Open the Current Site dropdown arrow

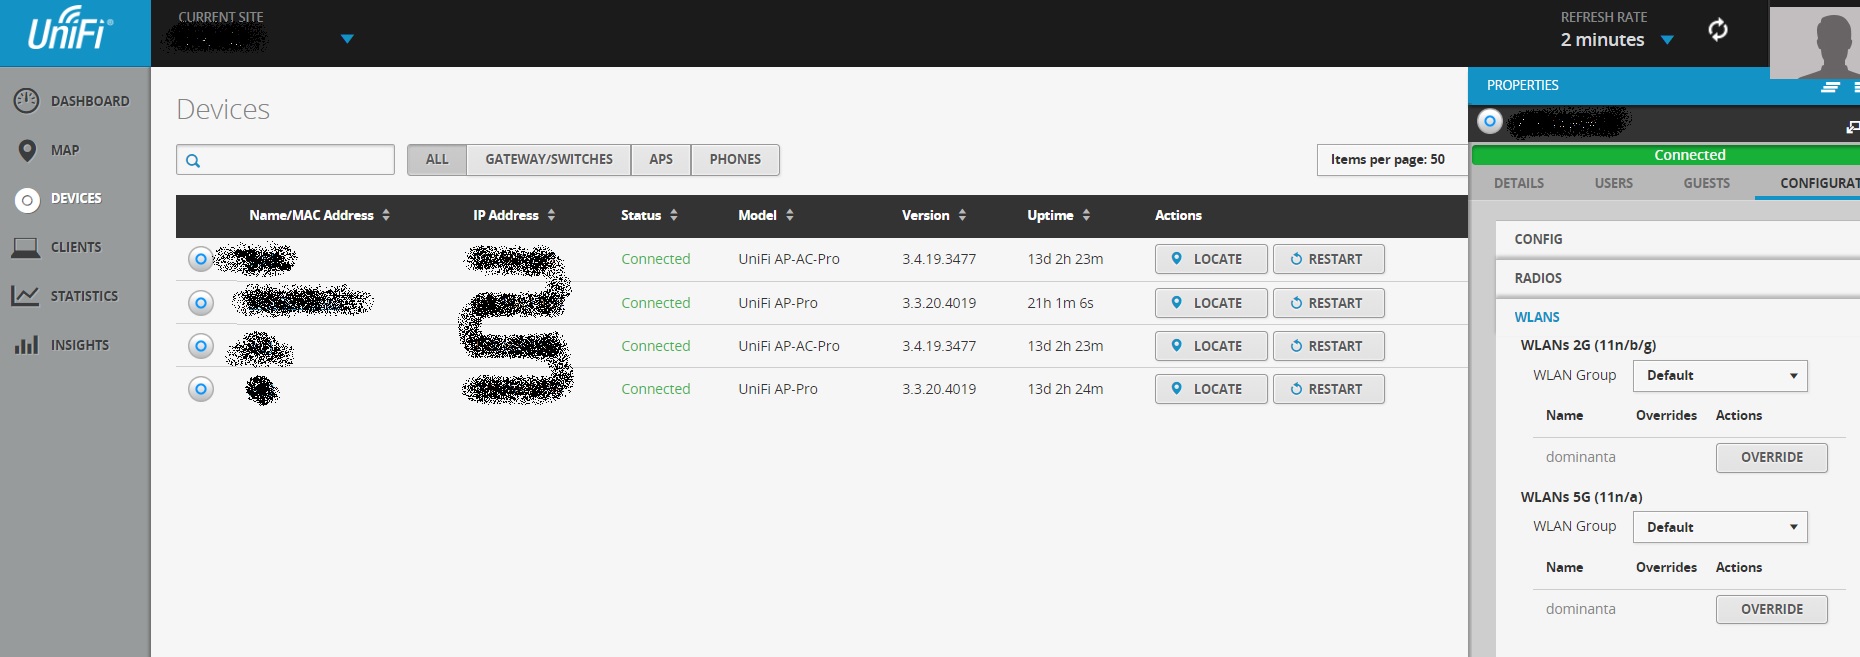347,39
